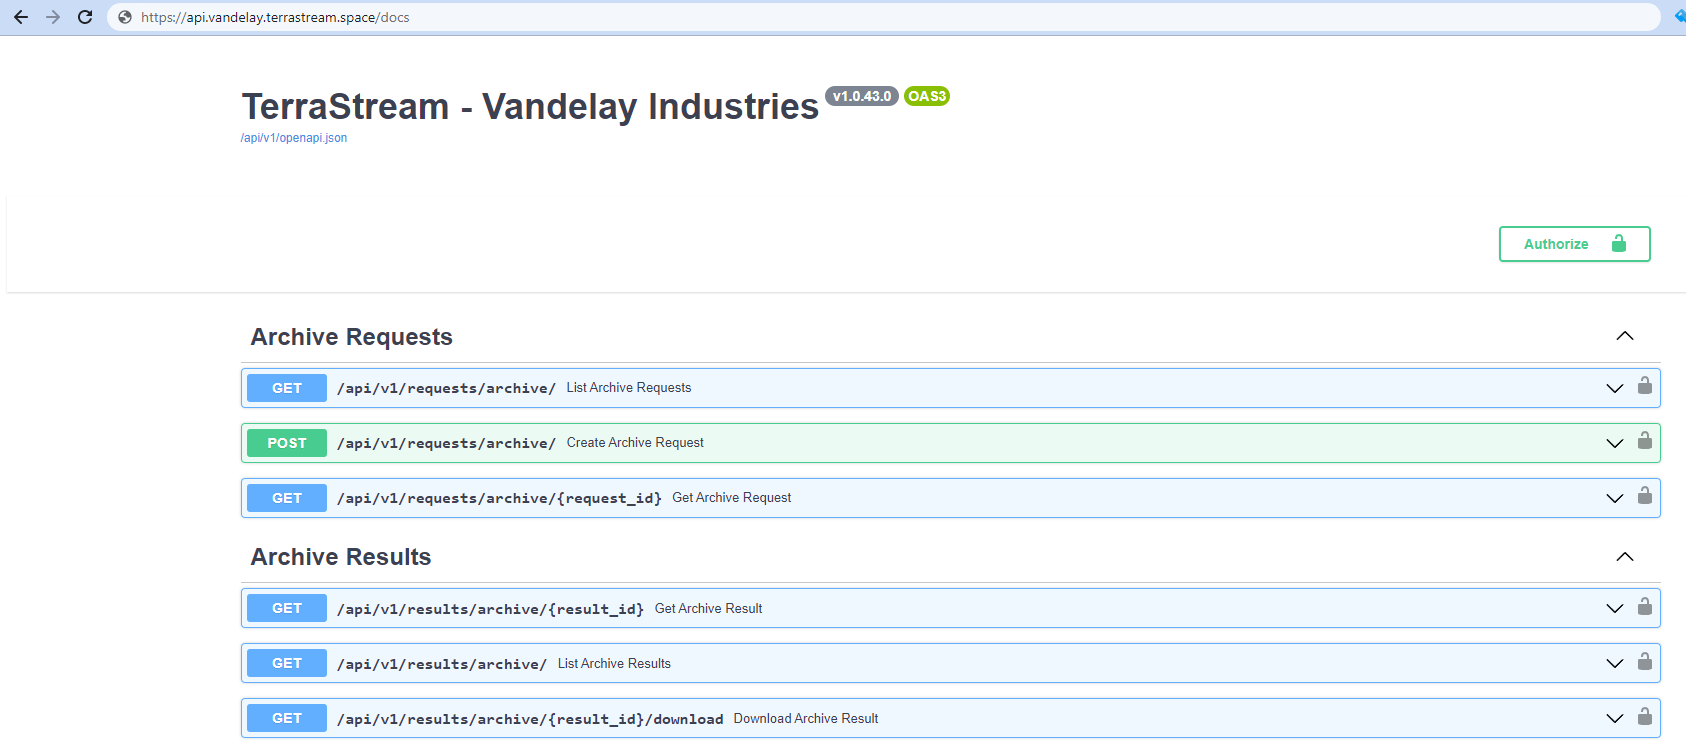Click path /api/v1/results/archive/{result_id}/download

[530, 719]
